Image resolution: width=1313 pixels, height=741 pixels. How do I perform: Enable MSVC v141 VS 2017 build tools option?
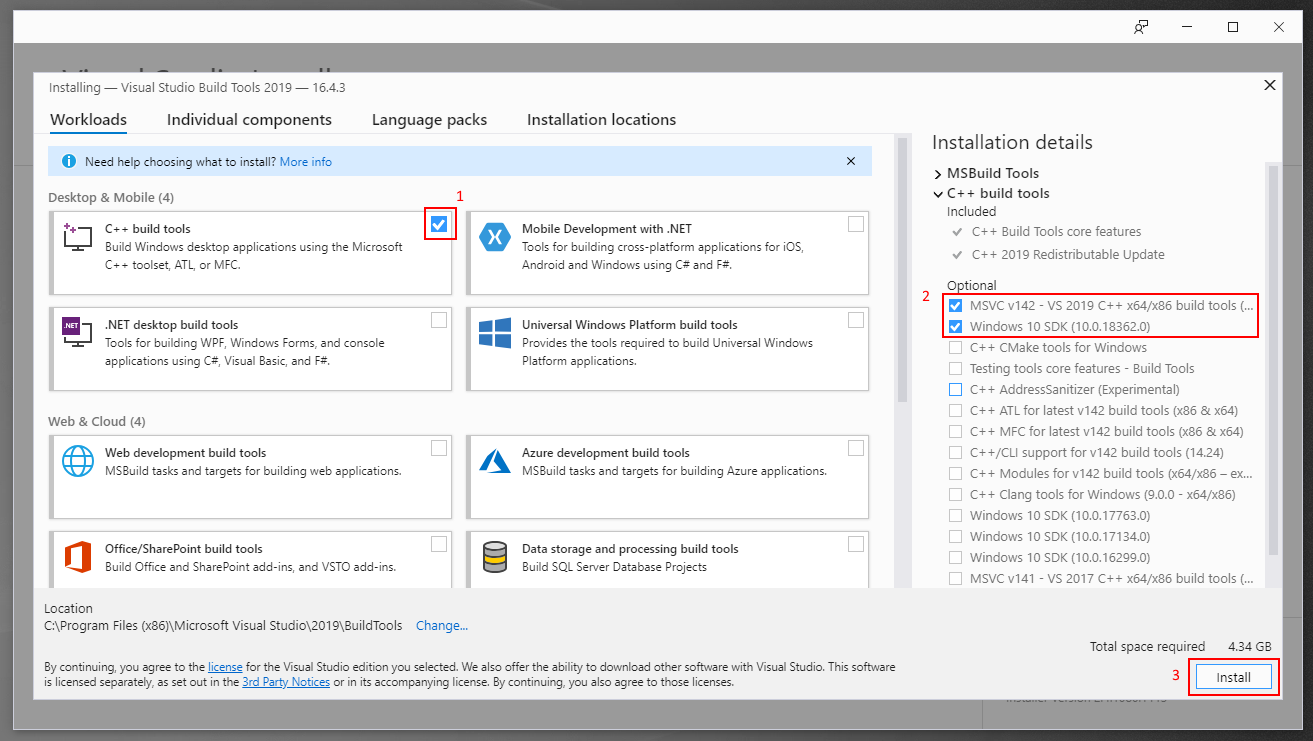tap(956, 579)
